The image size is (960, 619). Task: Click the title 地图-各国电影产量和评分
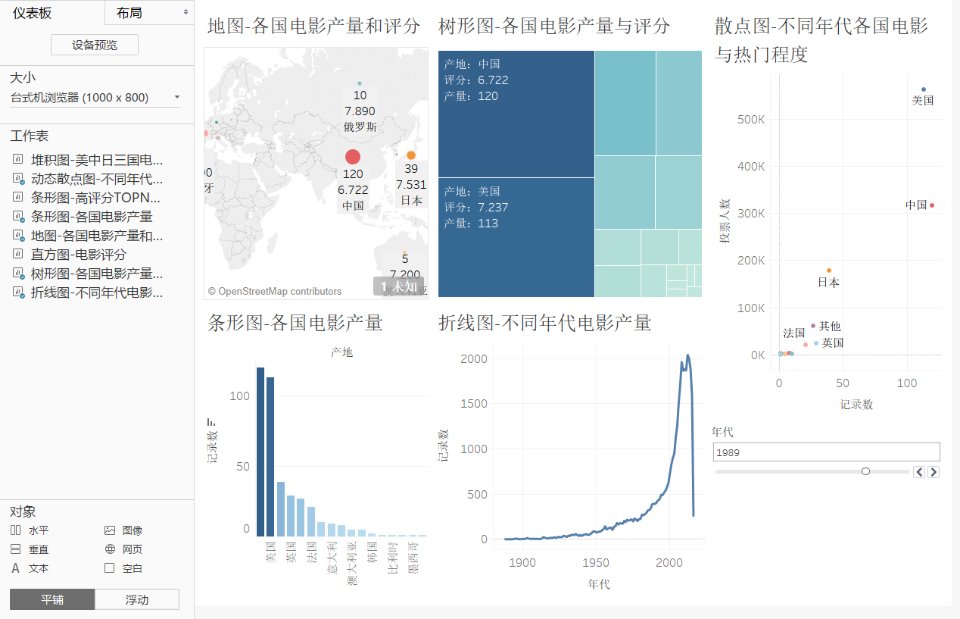pos(313,26)
